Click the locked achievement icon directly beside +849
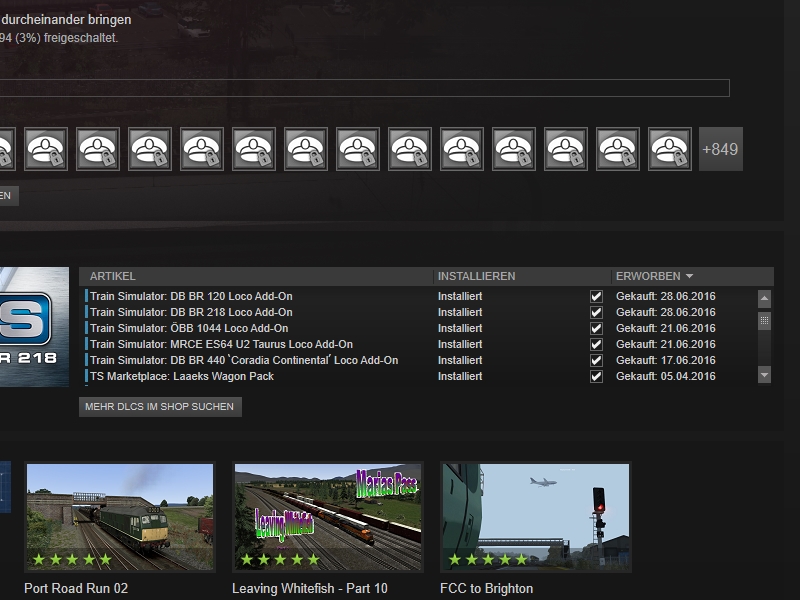This screenshot has width=800, height=600. pyautogui.click(x=670, y=149)
